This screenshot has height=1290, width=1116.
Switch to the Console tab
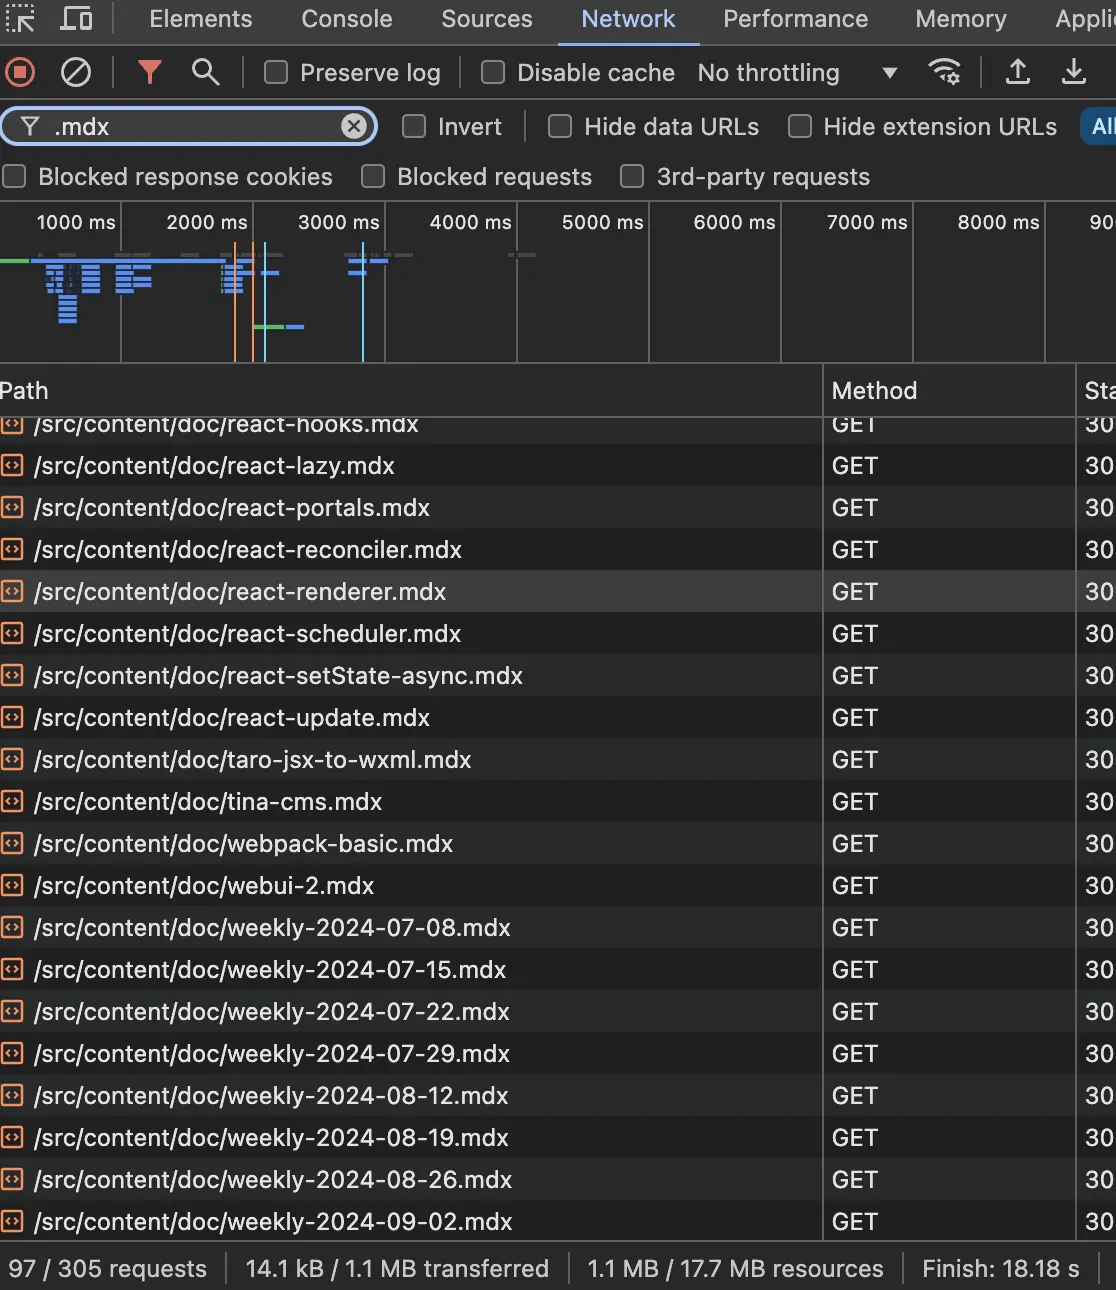(346, 19)
